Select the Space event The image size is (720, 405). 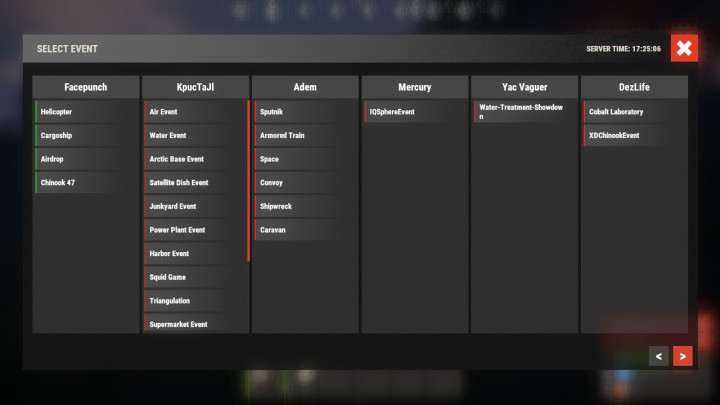click(305, 159)
